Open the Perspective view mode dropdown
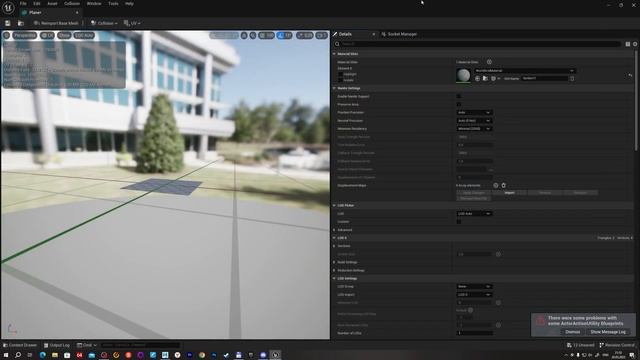Viewport: 640px width, 360px height. click(x=24, y=36)
